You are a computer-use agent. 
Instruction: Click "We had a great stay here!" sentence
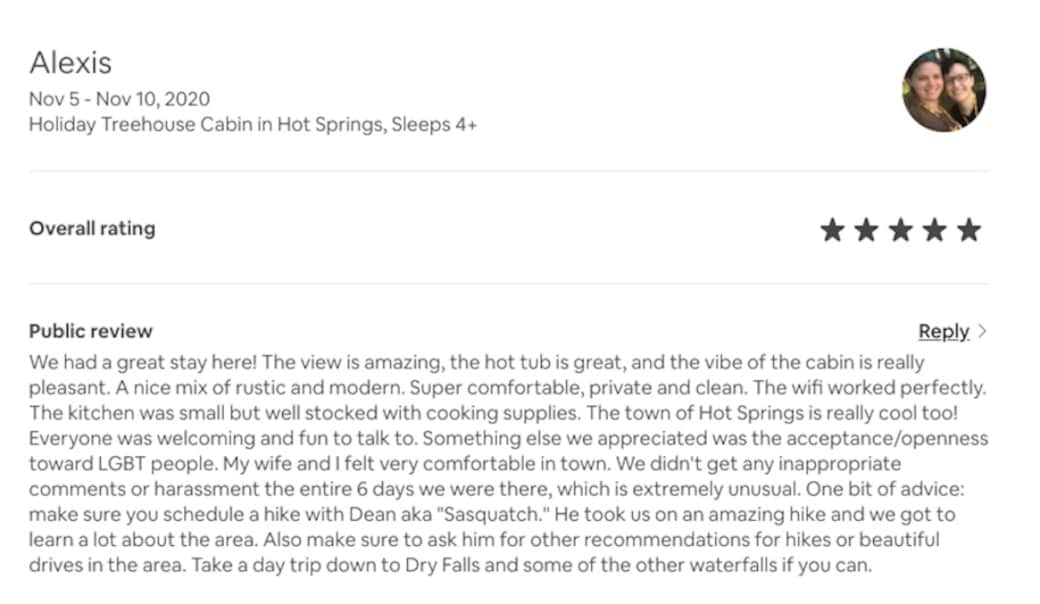(143, 361)
